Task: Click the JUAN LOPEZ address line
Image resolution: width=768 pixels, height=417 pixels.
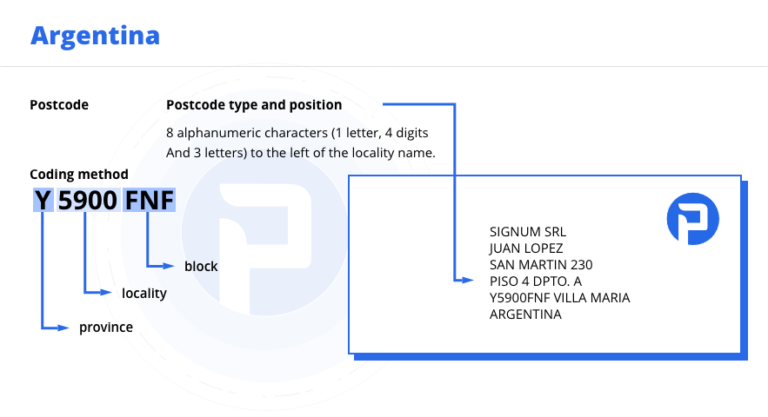Action: (x=527, y=248)
